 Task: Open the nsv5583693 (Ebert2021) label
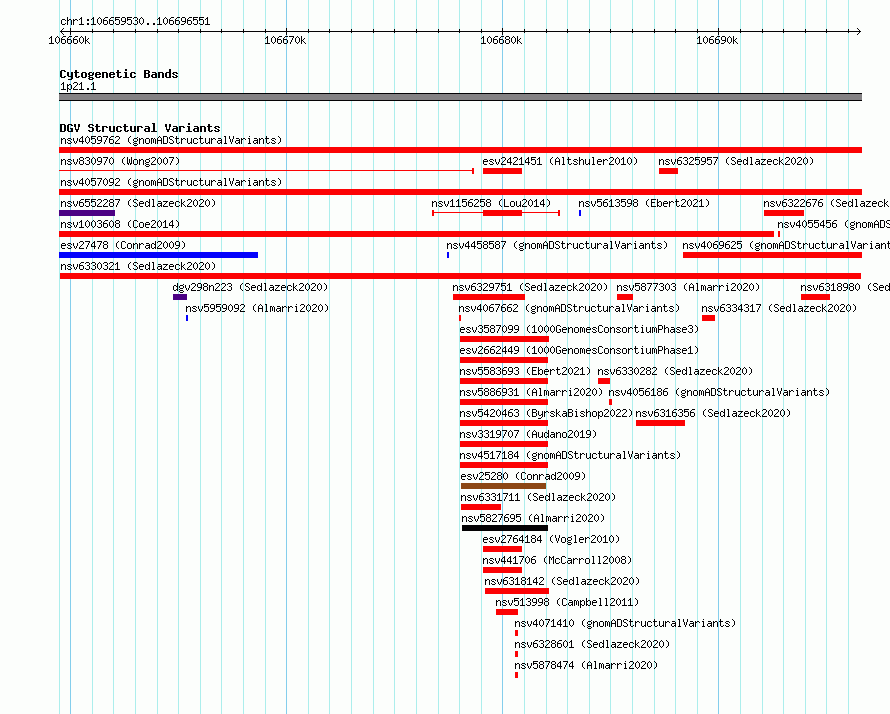525,371
